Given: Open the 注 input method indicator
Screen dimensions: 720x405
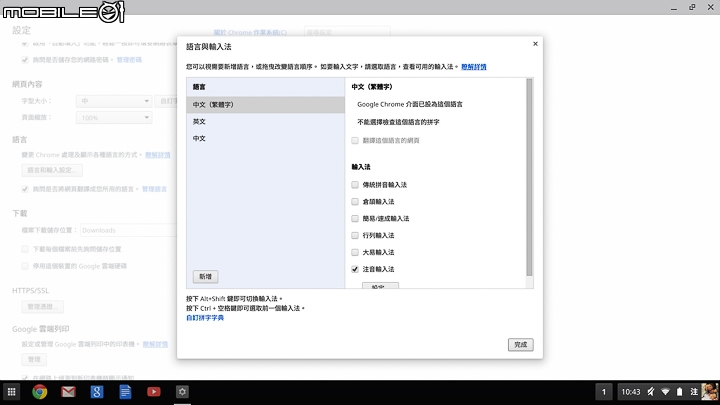Looking at the screenshot, I should pos(694,392).
